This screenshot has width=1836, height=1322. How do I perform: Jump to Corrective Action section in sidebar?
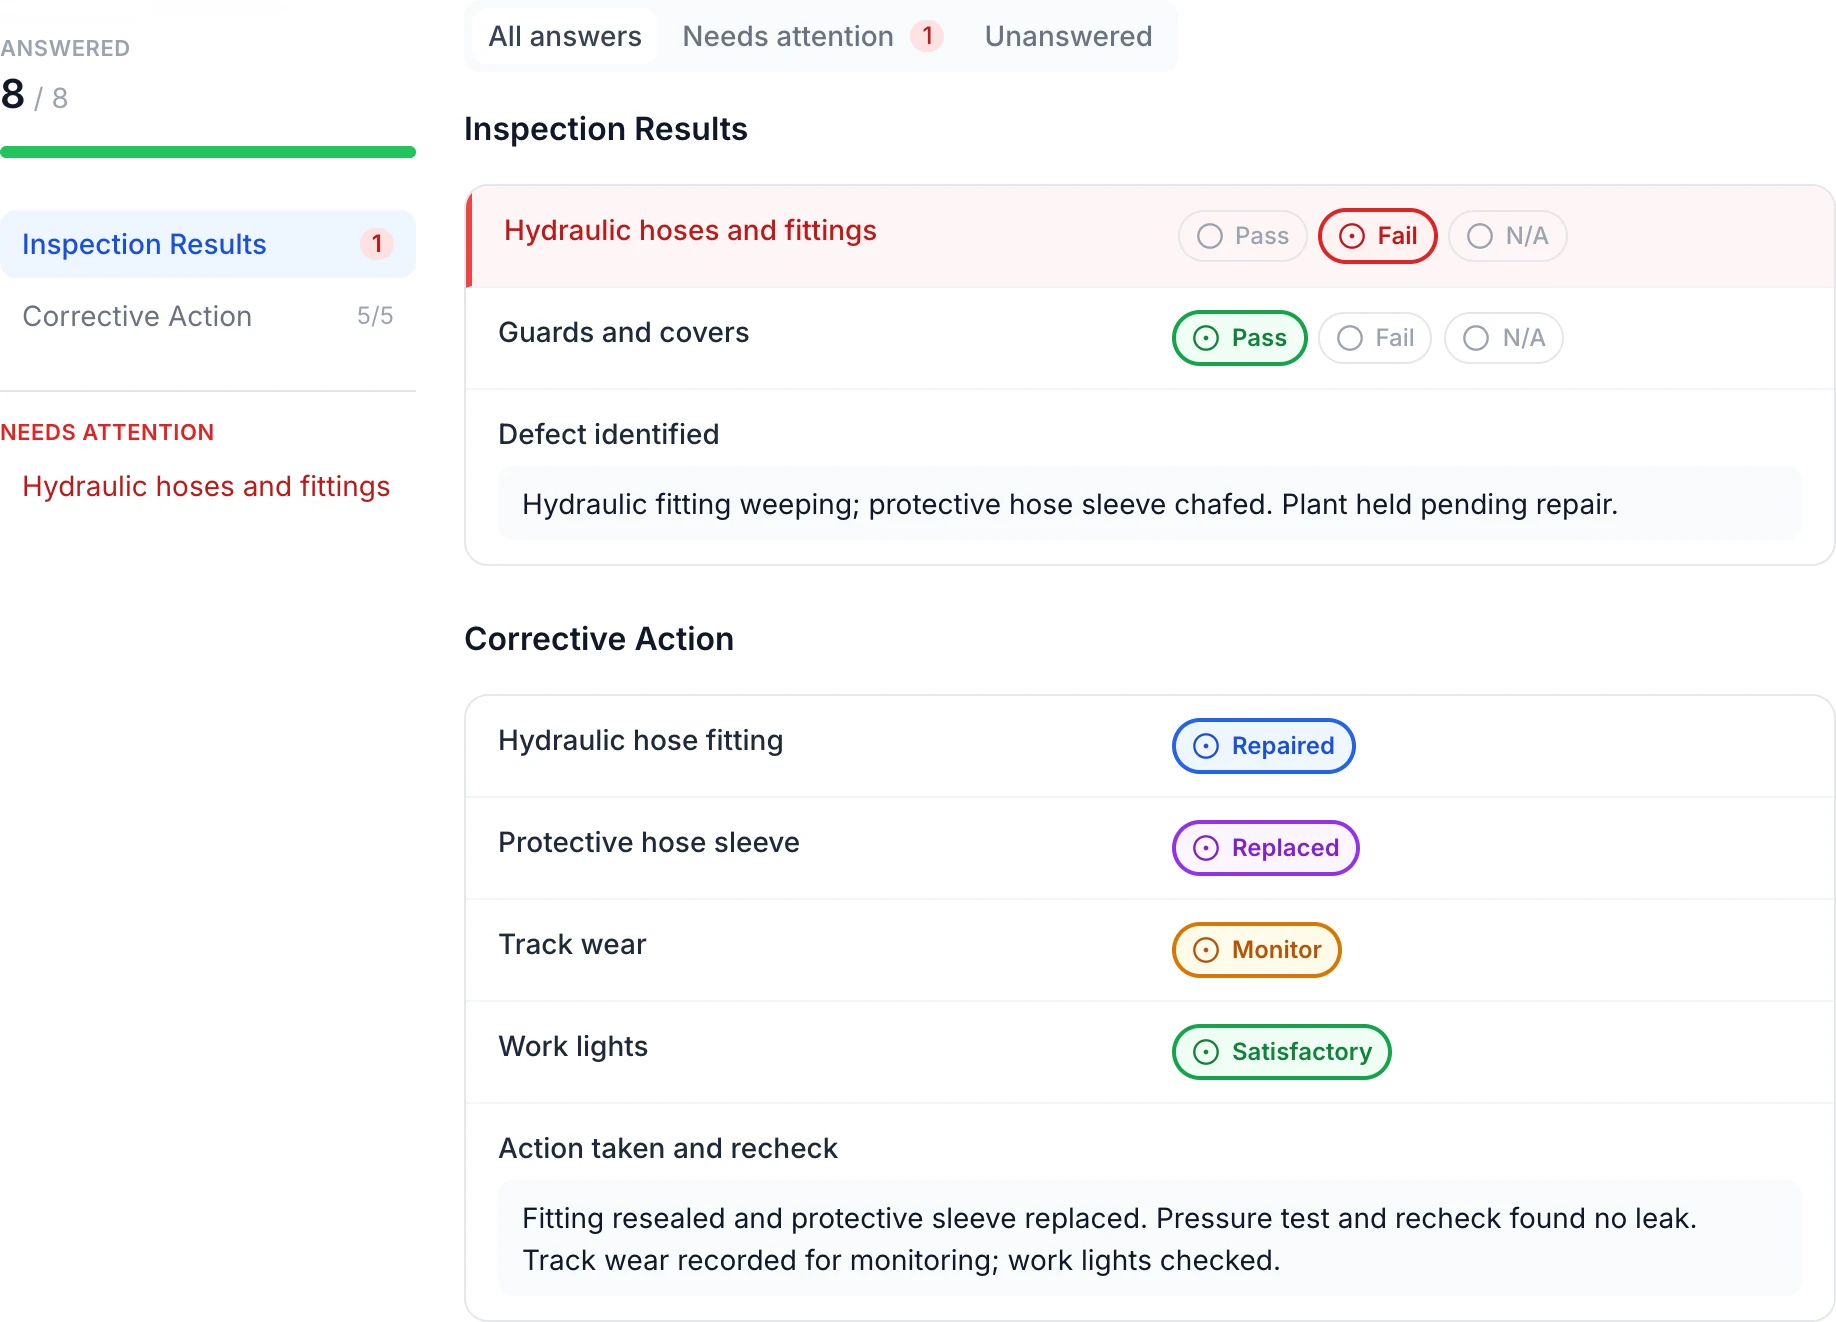tap(208, 316)
